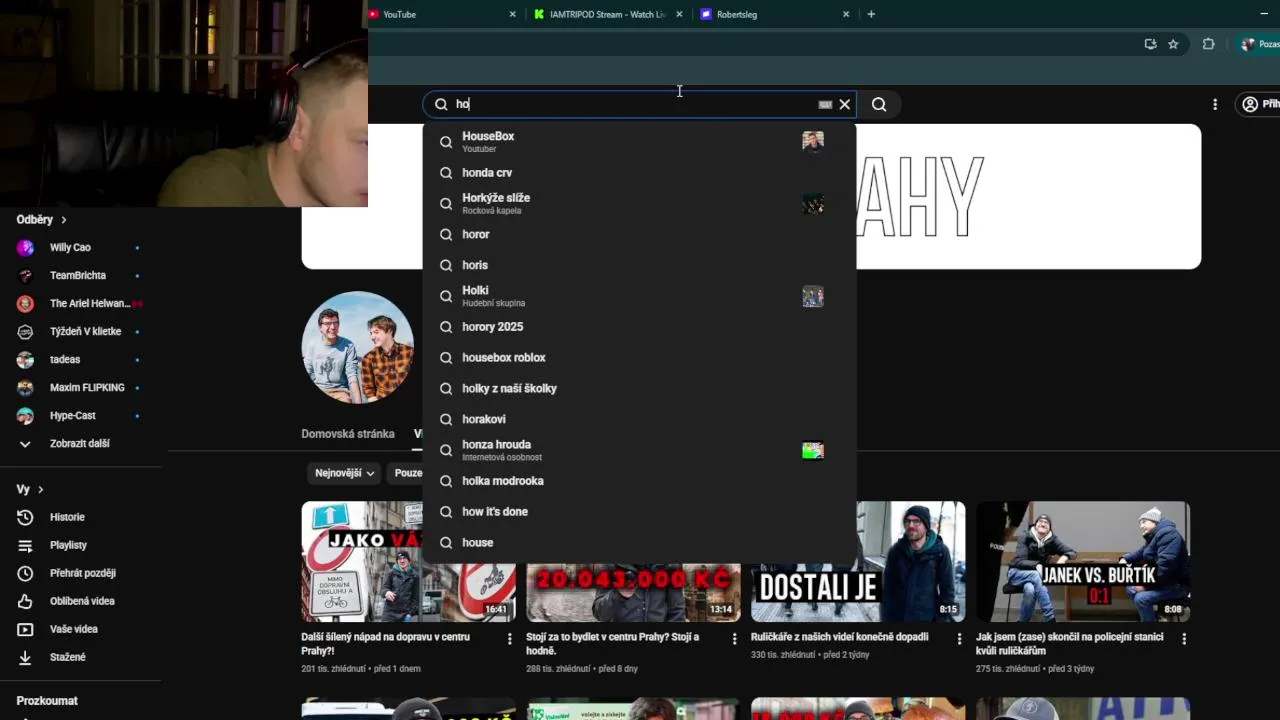Select the Holki suggestion
Viewport: 1280px width, 720px height.
(x=639, y=296)
